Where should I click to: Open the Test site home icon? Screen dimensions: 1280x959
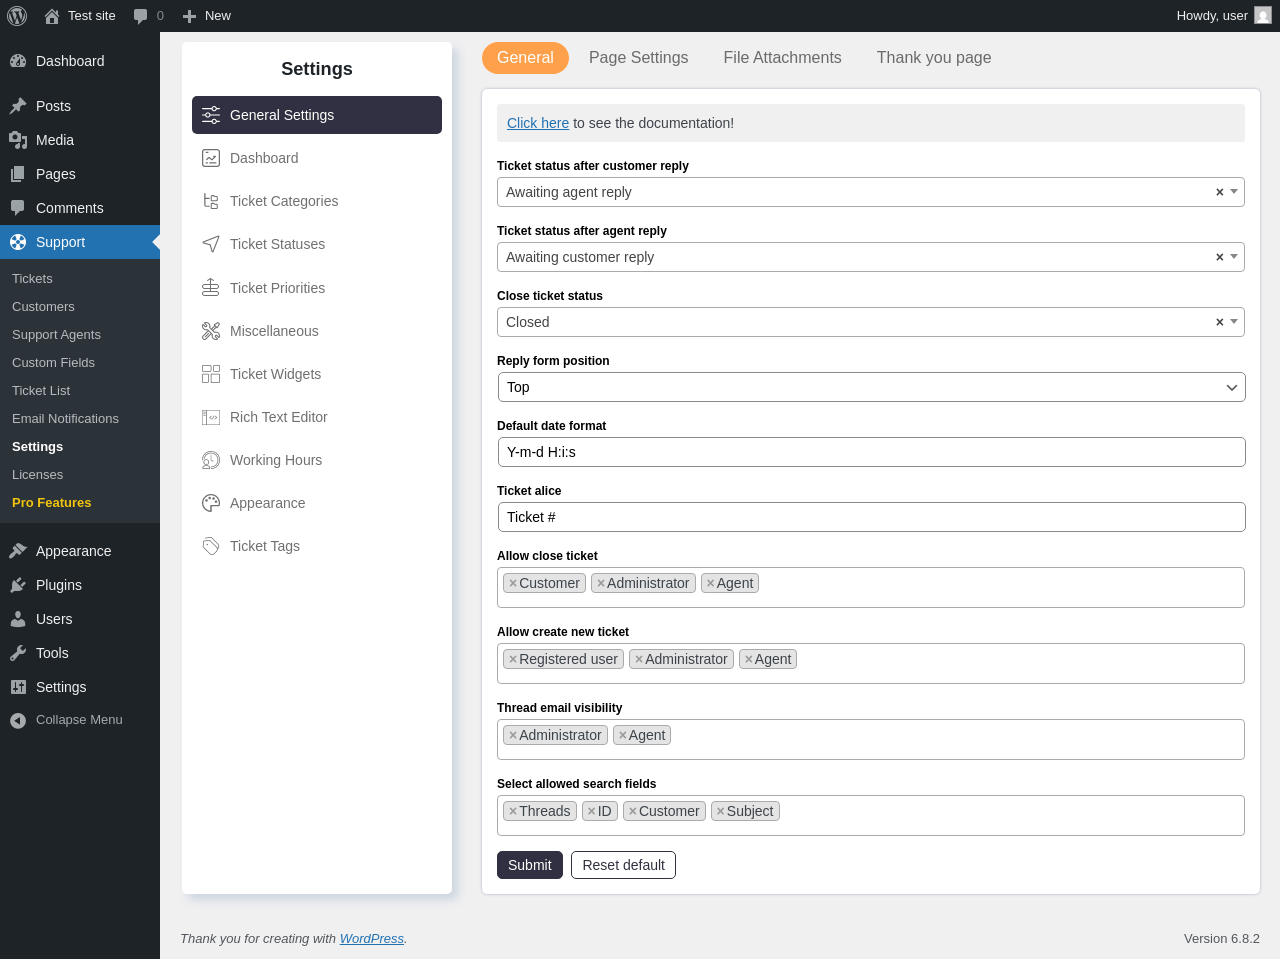point(52,16)
